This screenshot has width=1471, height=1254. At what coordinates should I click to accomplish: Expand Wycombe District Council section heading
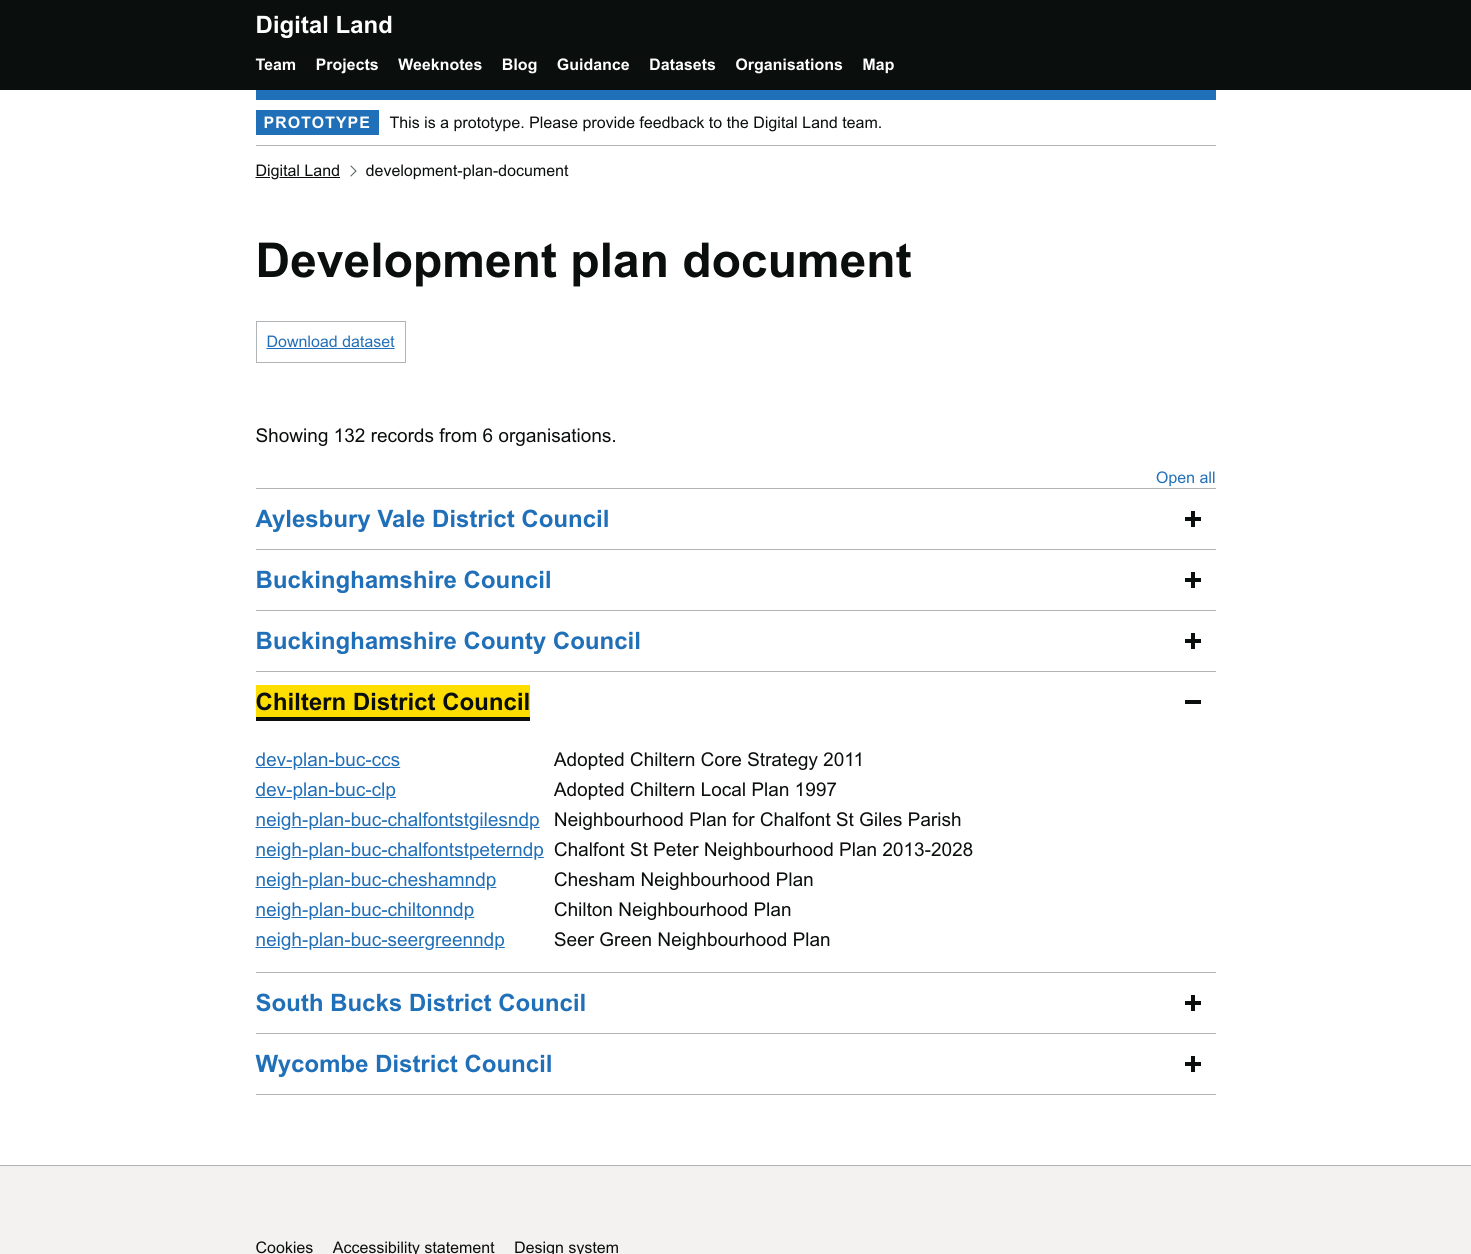(404, 1064)
